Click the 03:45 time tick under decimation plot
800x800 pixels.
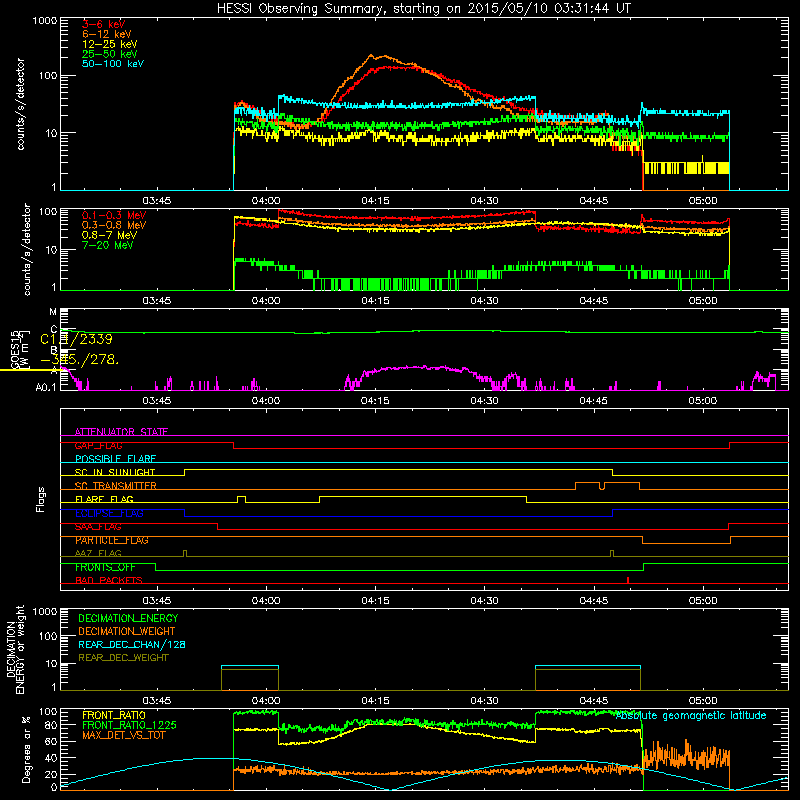click(157, 701)
